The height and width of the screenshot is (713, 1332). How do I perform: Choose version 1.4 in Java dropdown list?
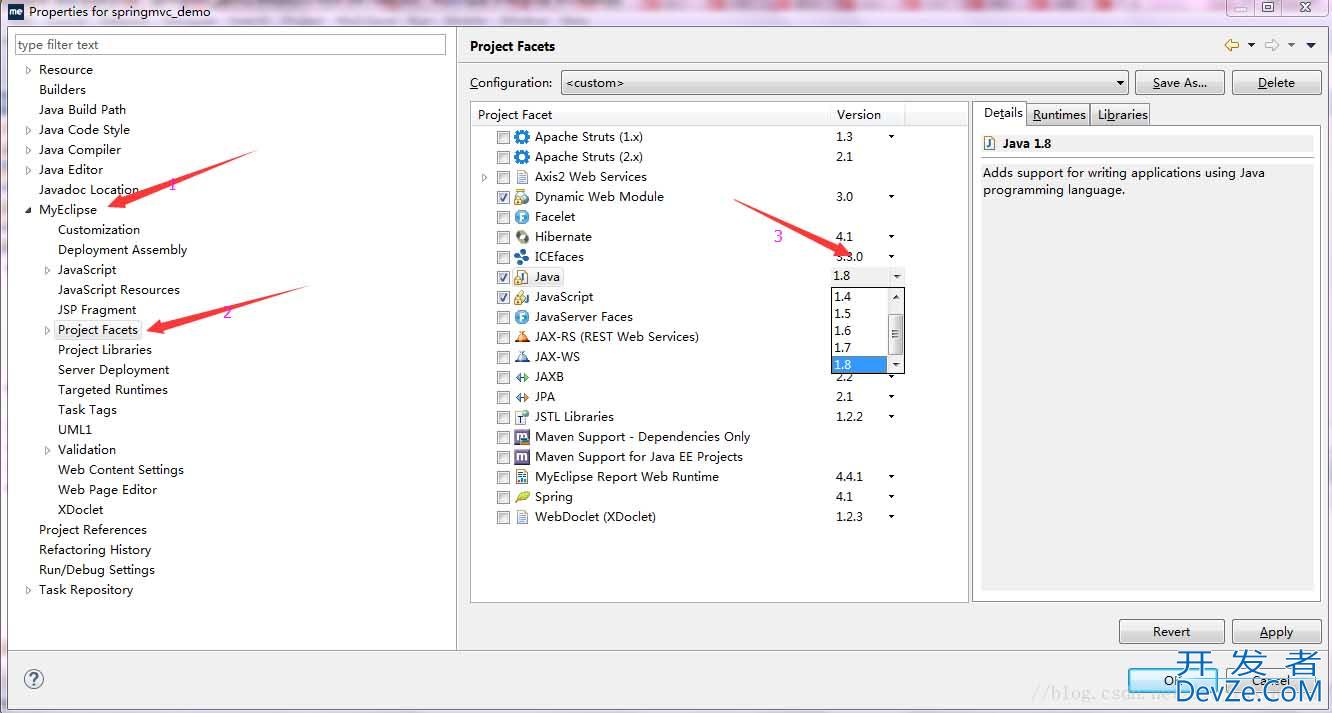click(x=860, y=297)
